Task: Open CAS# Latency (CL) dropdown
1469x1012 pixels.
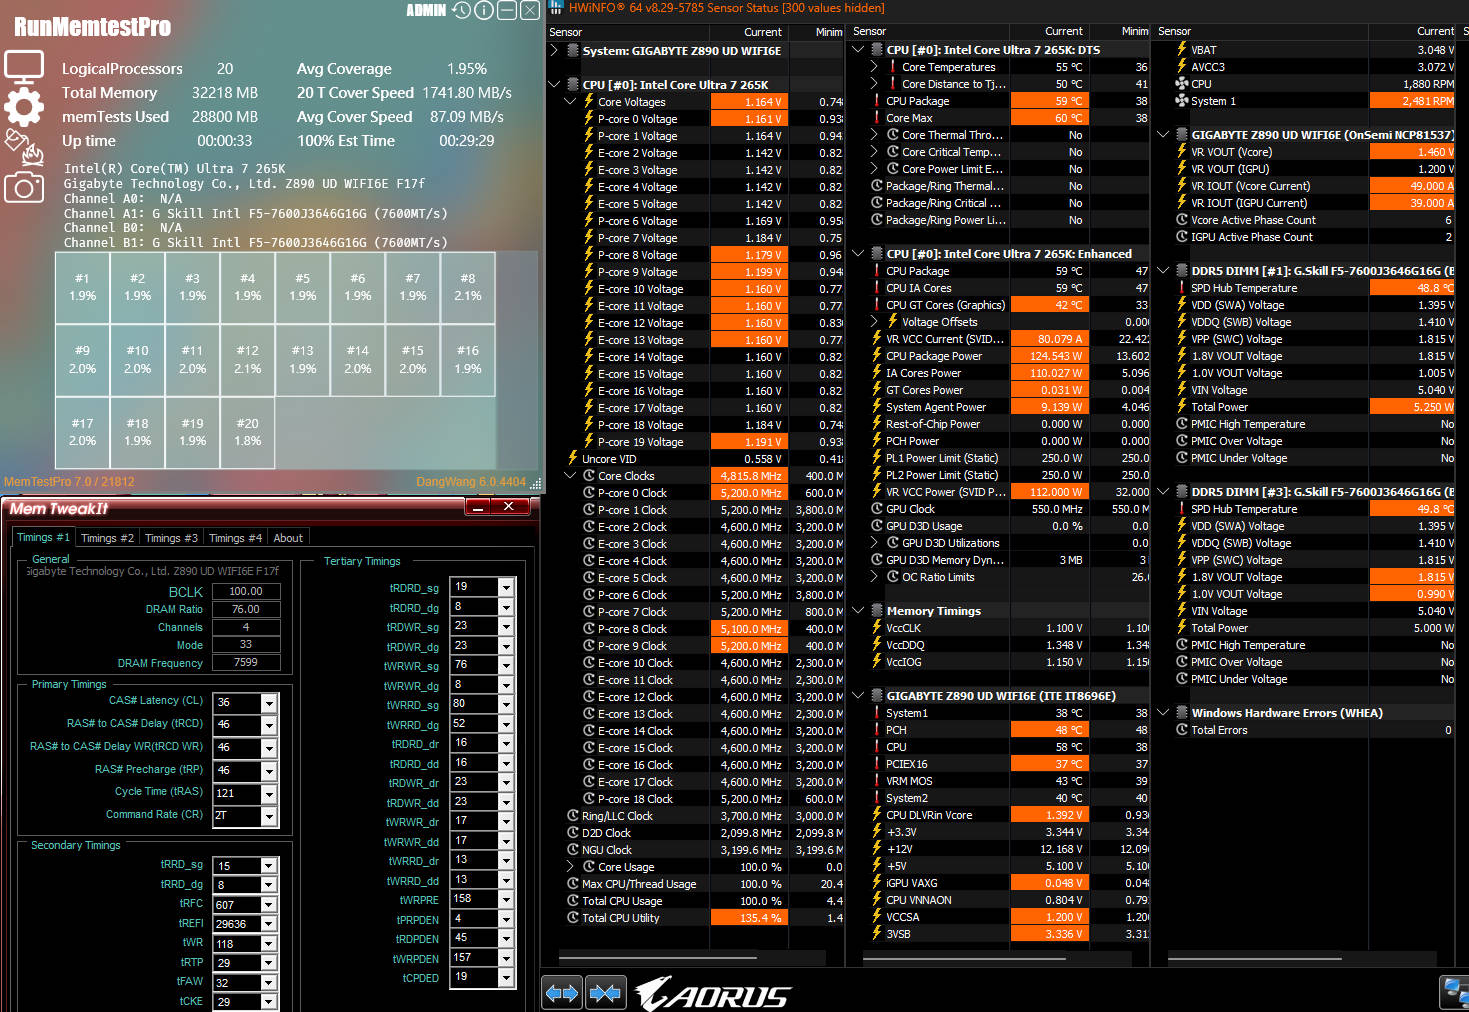Action: (268, 703)
